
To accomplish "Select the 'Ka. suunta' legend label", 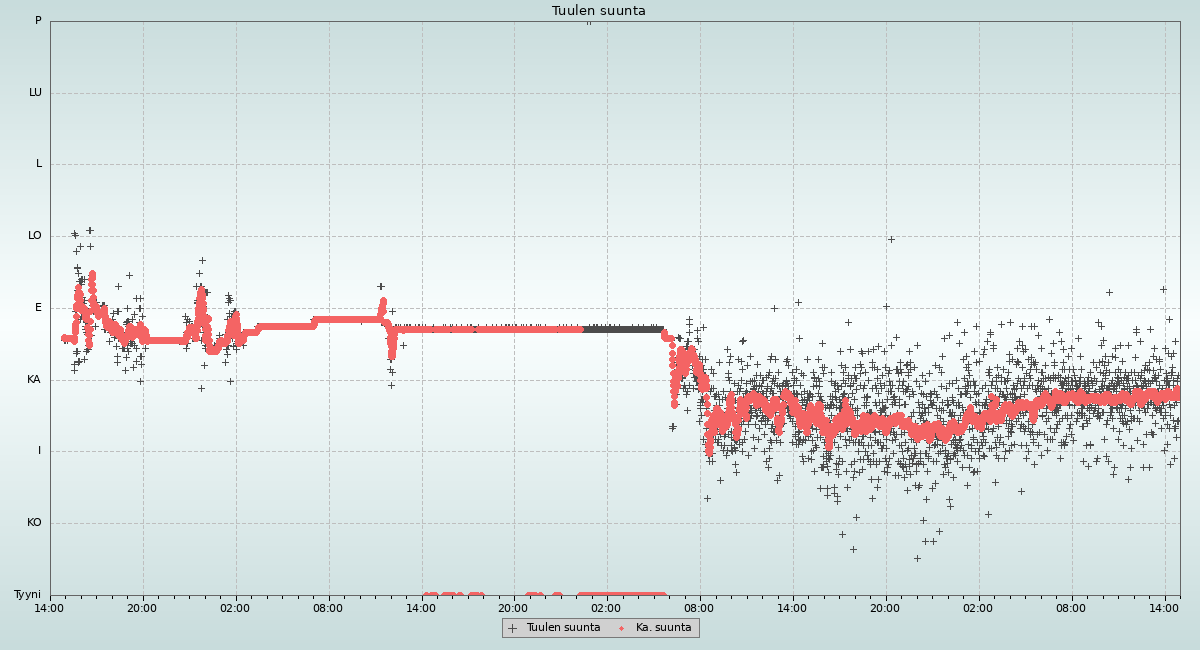I will 663,628.
